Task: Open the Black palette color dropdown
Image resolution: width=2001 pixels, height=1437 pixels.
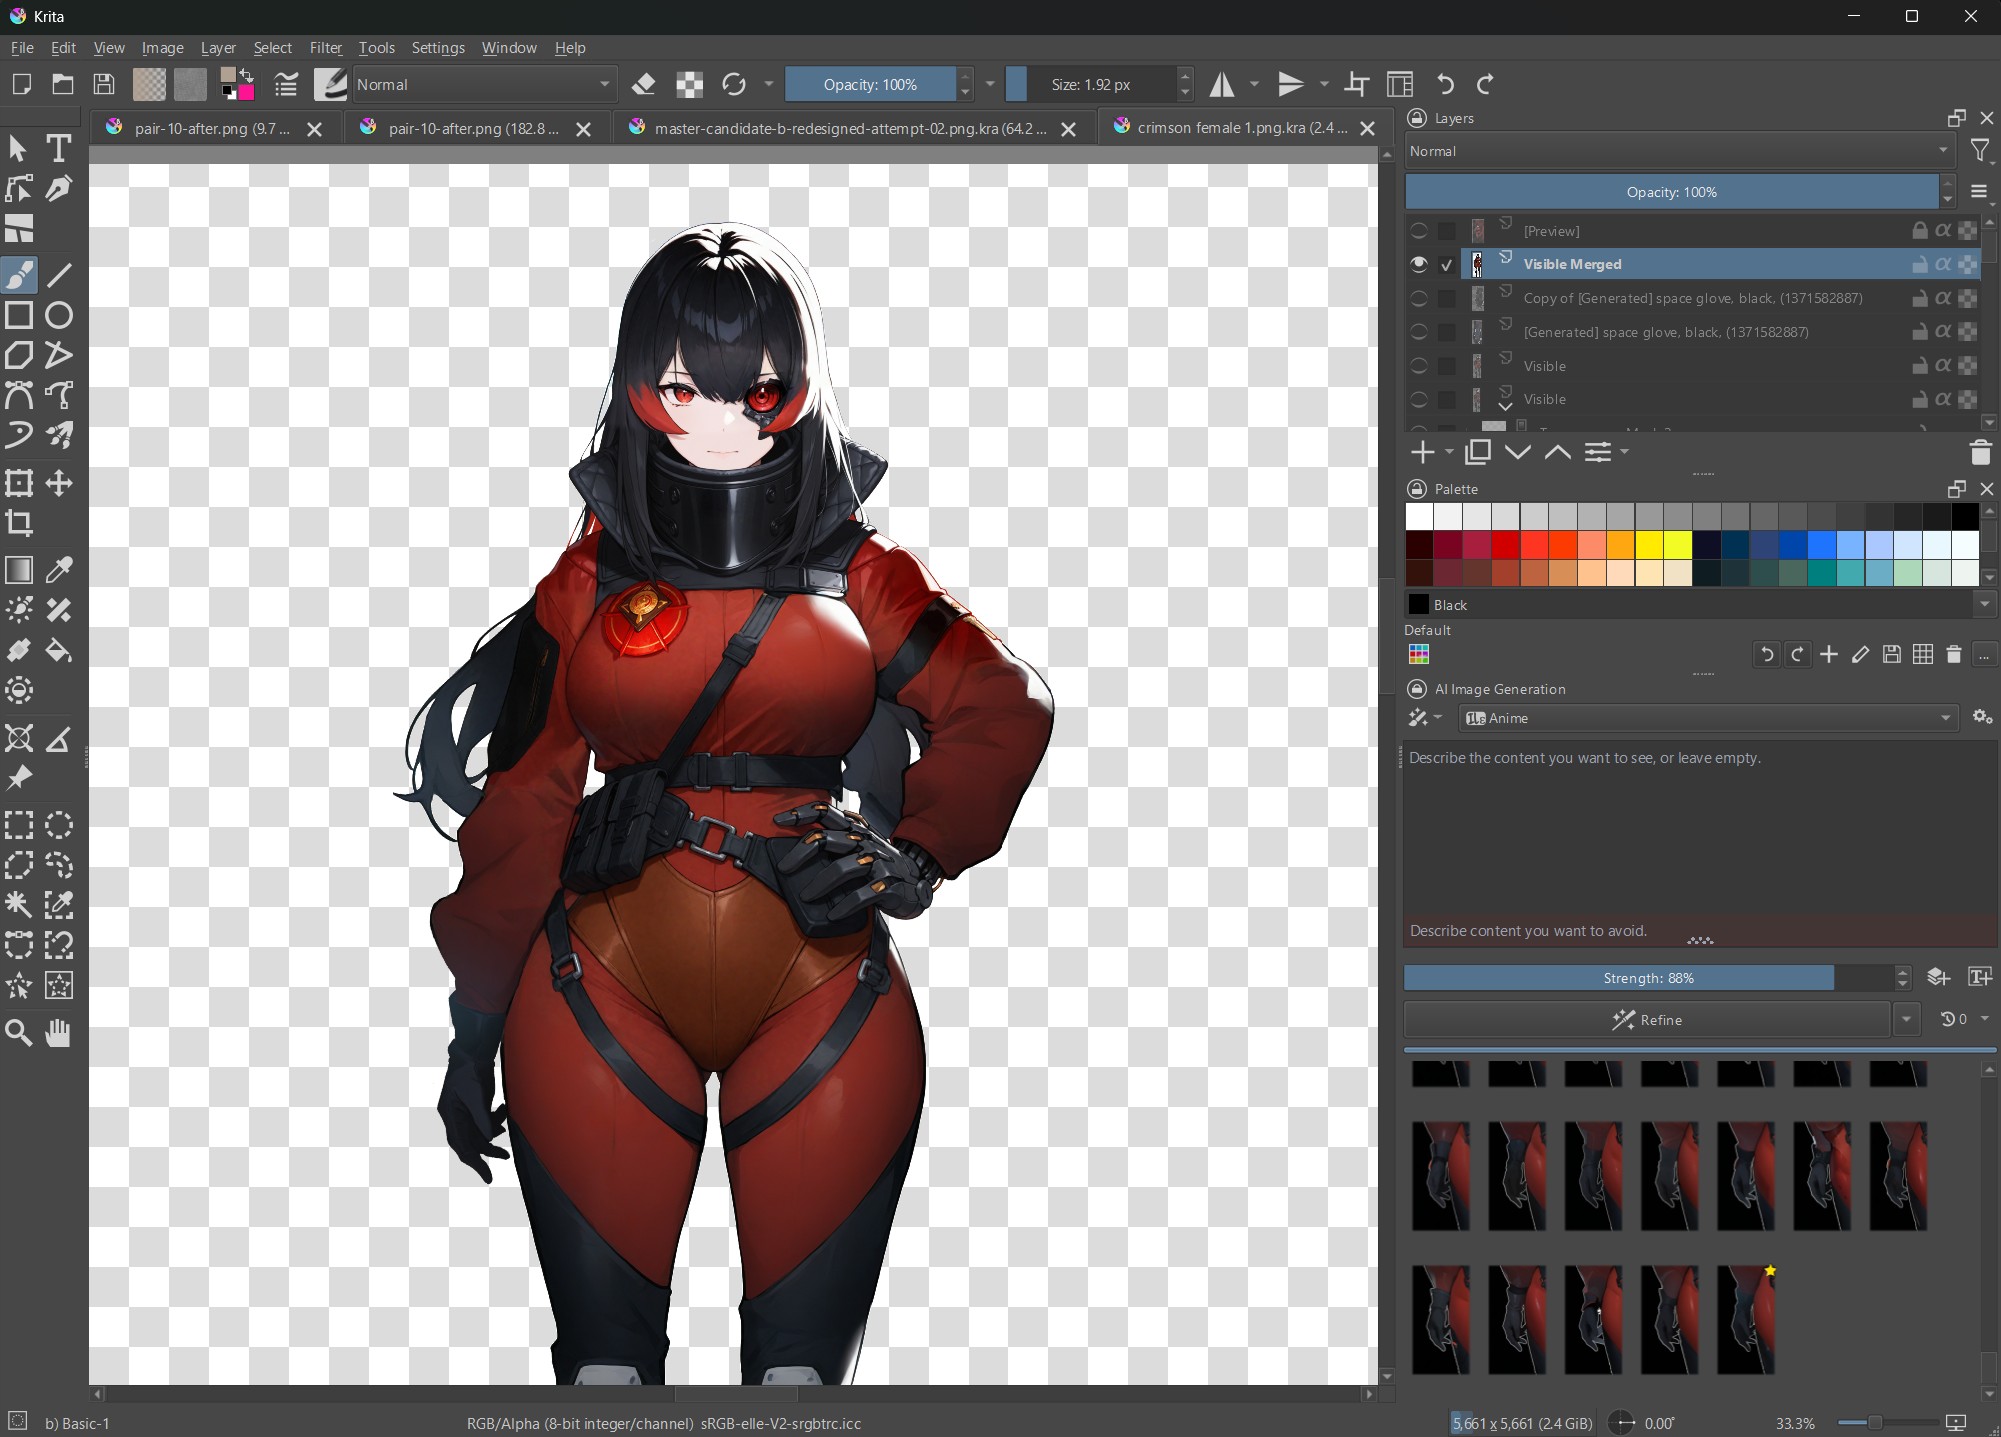Action: tap(1984, 605)
